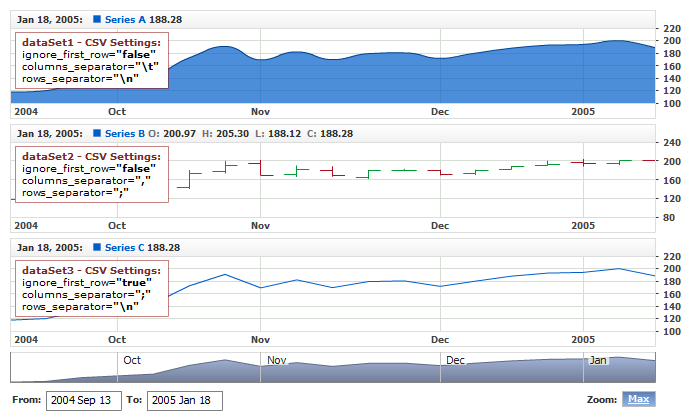Click the Jan label in the scroller
Screen dimensions: 700x420
(x=598, y=360)
